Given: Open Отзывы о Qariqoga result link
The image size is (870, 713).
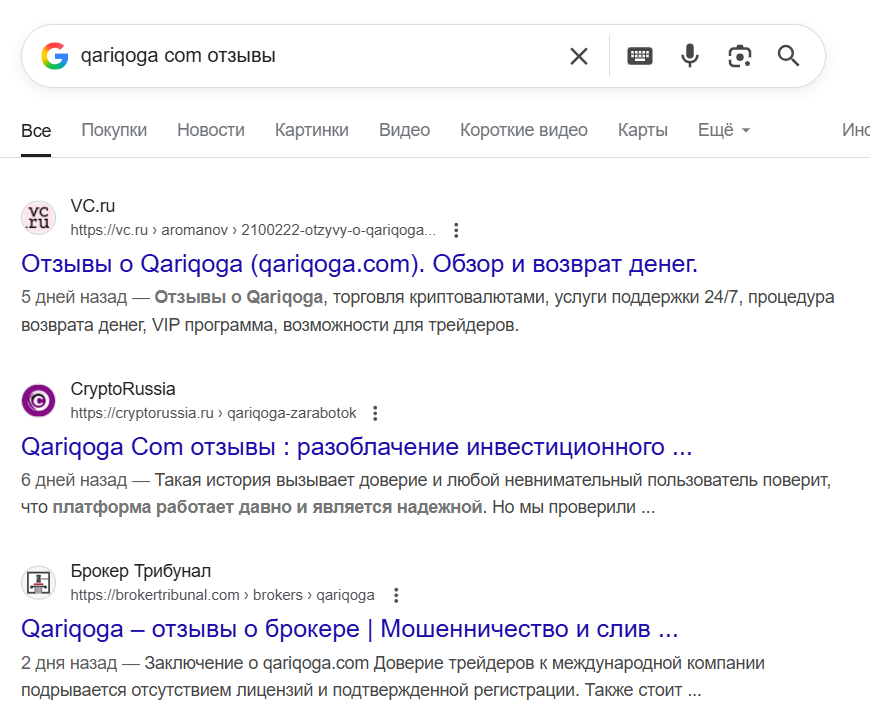Looking at the screenshot, I should pyautogui.click(x=360, y=264).
